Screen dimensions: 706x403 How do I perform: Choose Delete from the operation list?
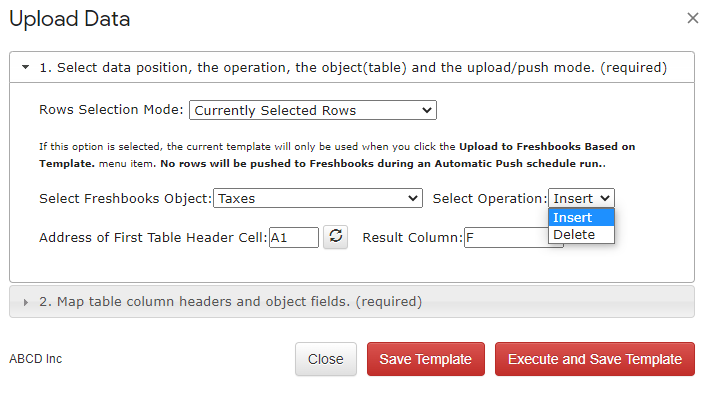pos(581,235)
